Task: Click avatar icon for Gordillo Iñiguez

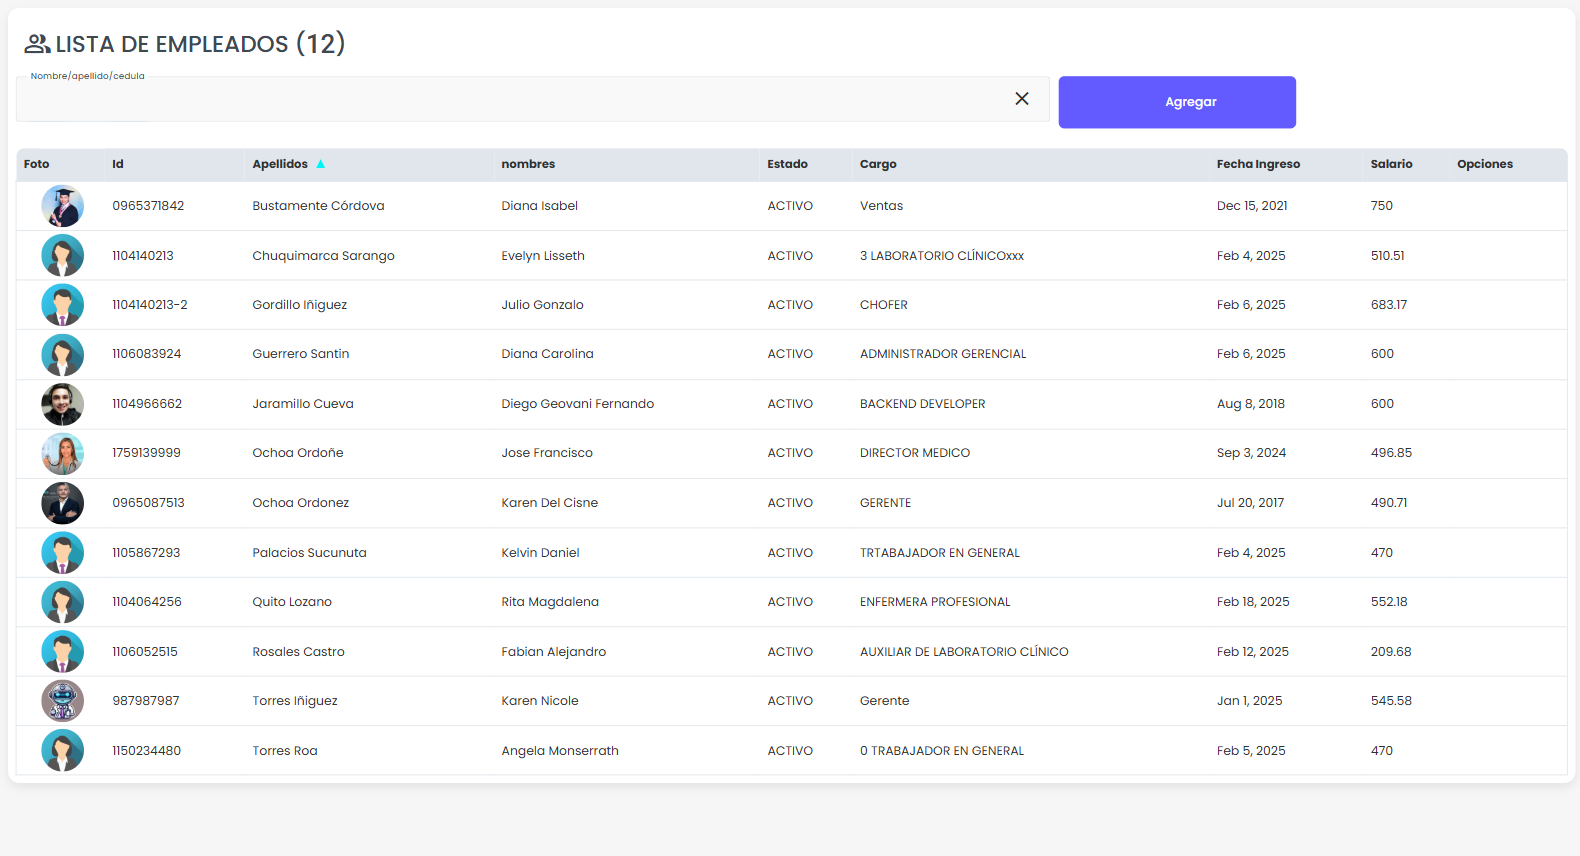Action: tap(62, 305)
